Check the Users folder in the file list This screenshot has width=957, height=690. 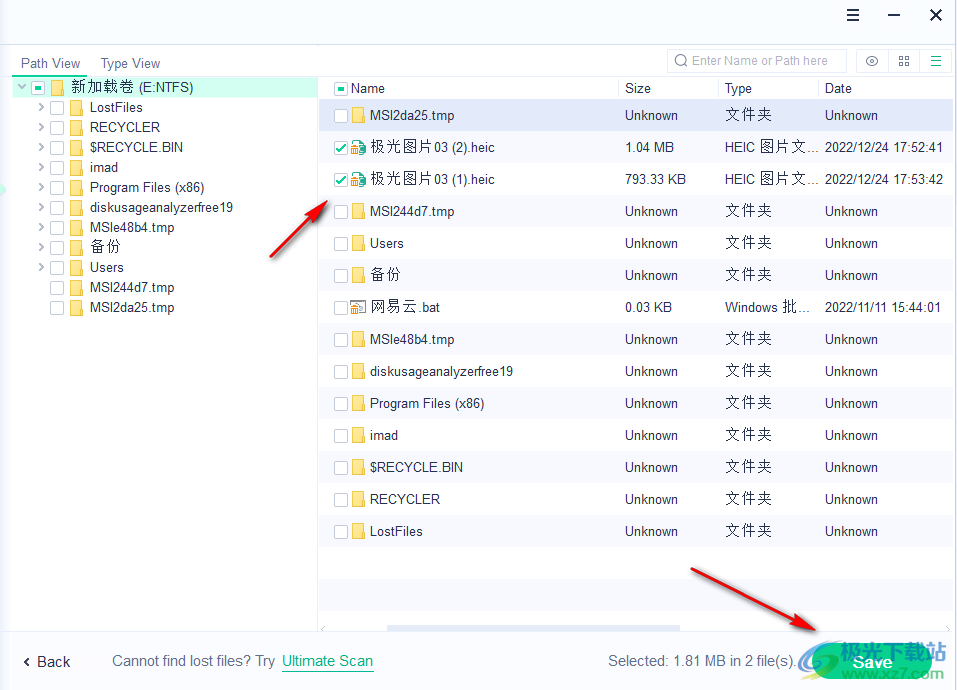tap(340, 243)
